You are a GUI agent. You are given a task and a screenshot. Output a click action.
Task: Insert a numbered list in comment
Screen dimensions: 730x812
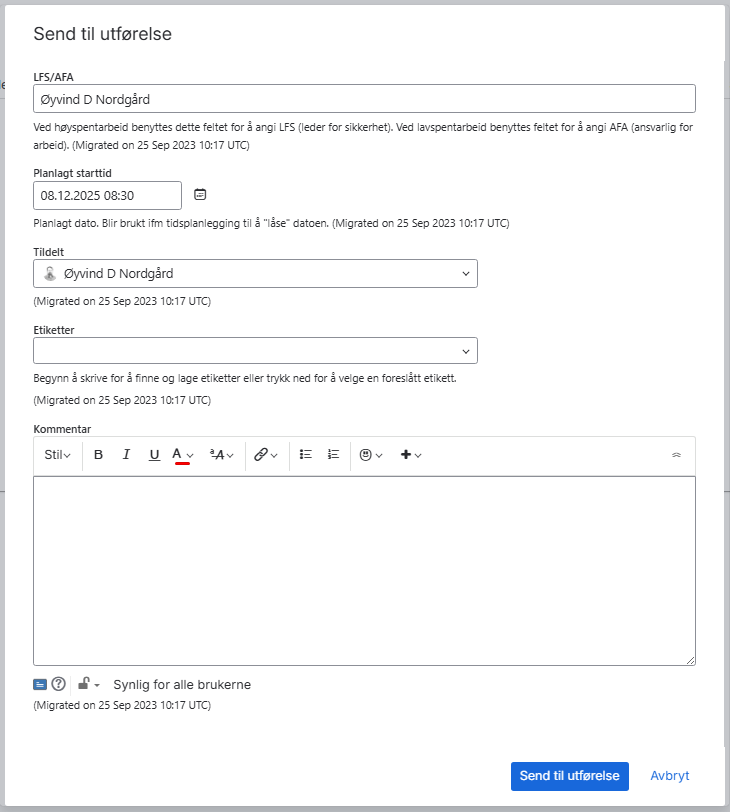[x=334, y=455]
